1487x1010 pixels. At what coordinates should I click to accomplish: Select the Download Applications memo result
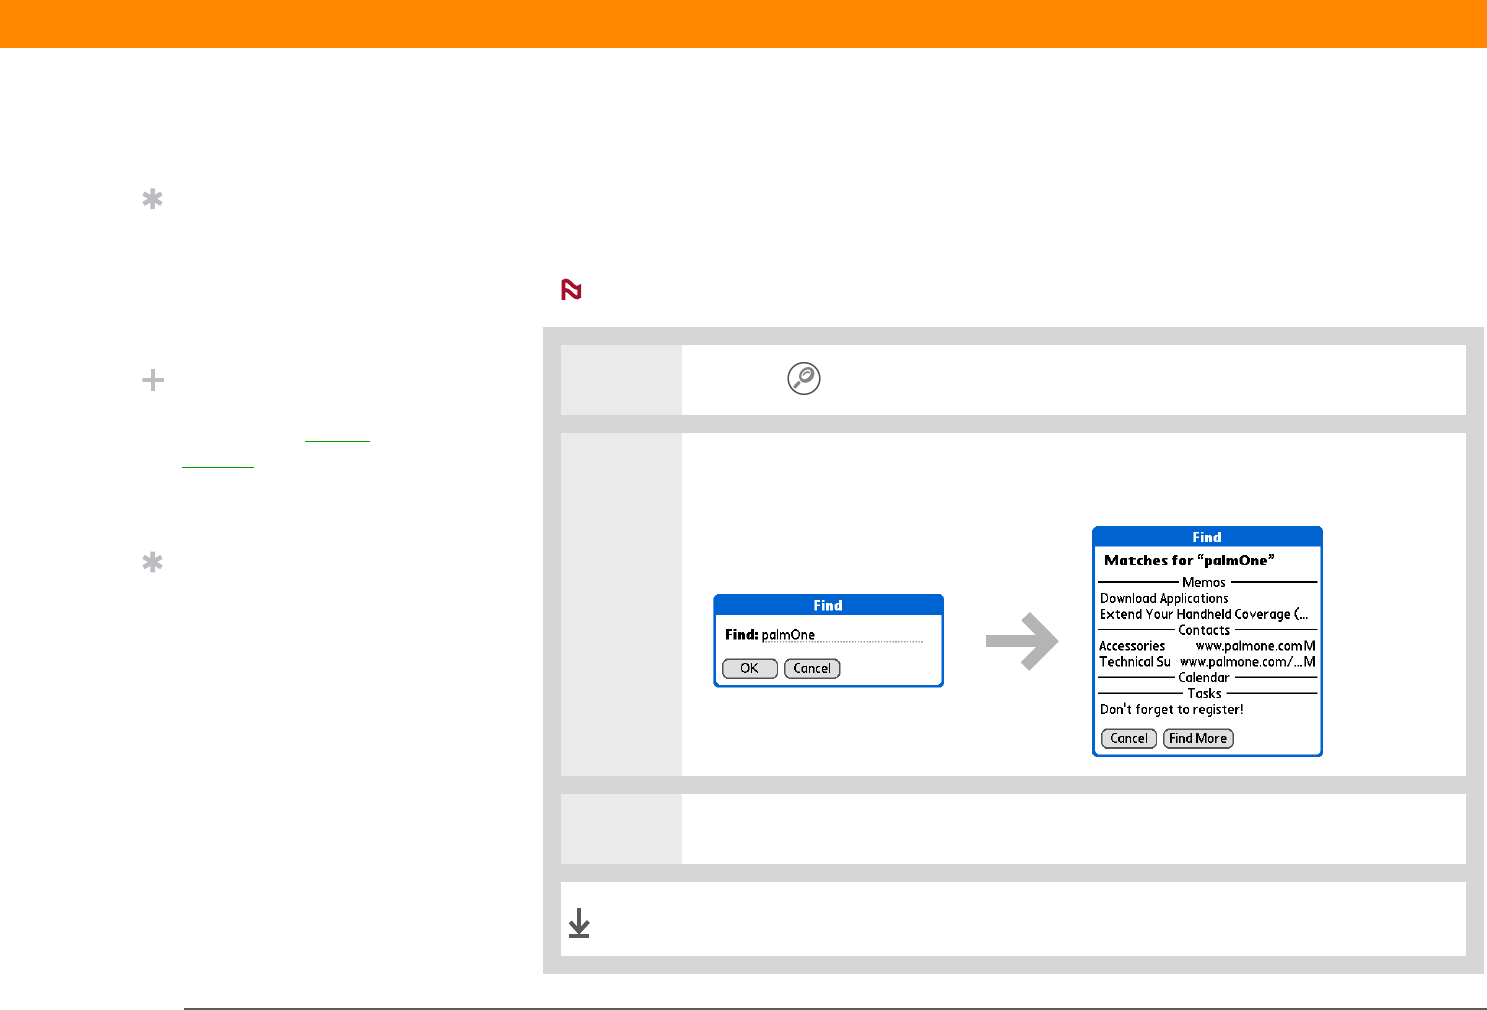[1164, 598]
